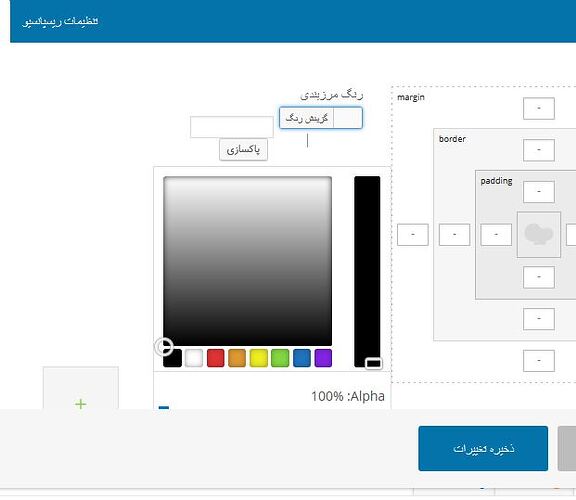Select the purple color swatch
Screen dimensions: 576x500
(x=323, y=358)
